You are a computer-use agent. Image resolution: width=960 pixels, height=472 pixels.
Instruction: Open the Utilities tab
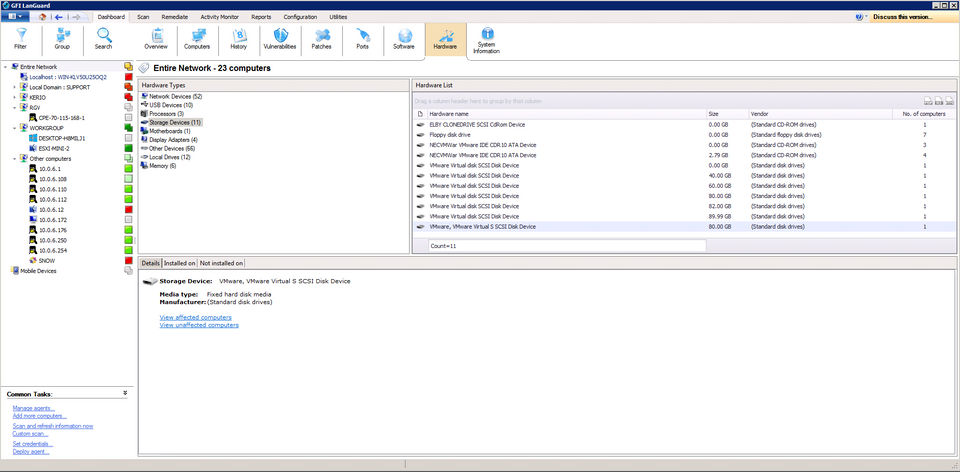tap(338, 17)
